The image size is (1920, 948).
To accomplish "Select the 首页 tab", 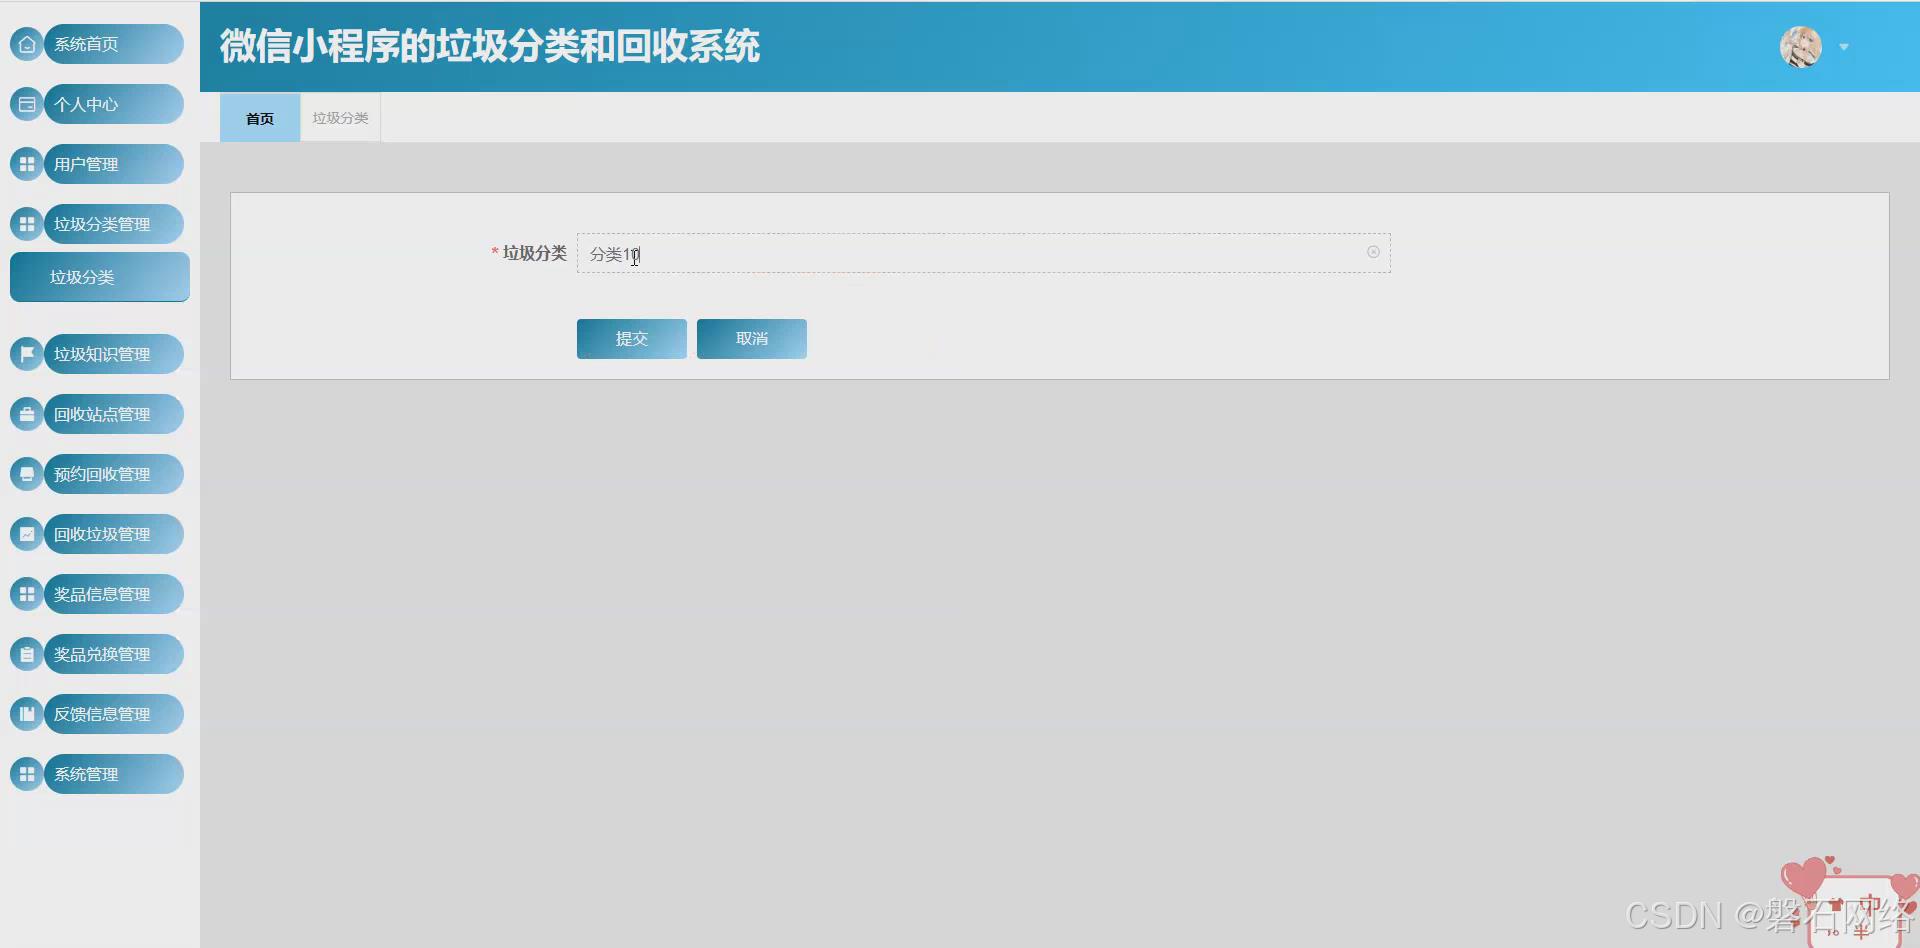I will click(x=259, y=117).
